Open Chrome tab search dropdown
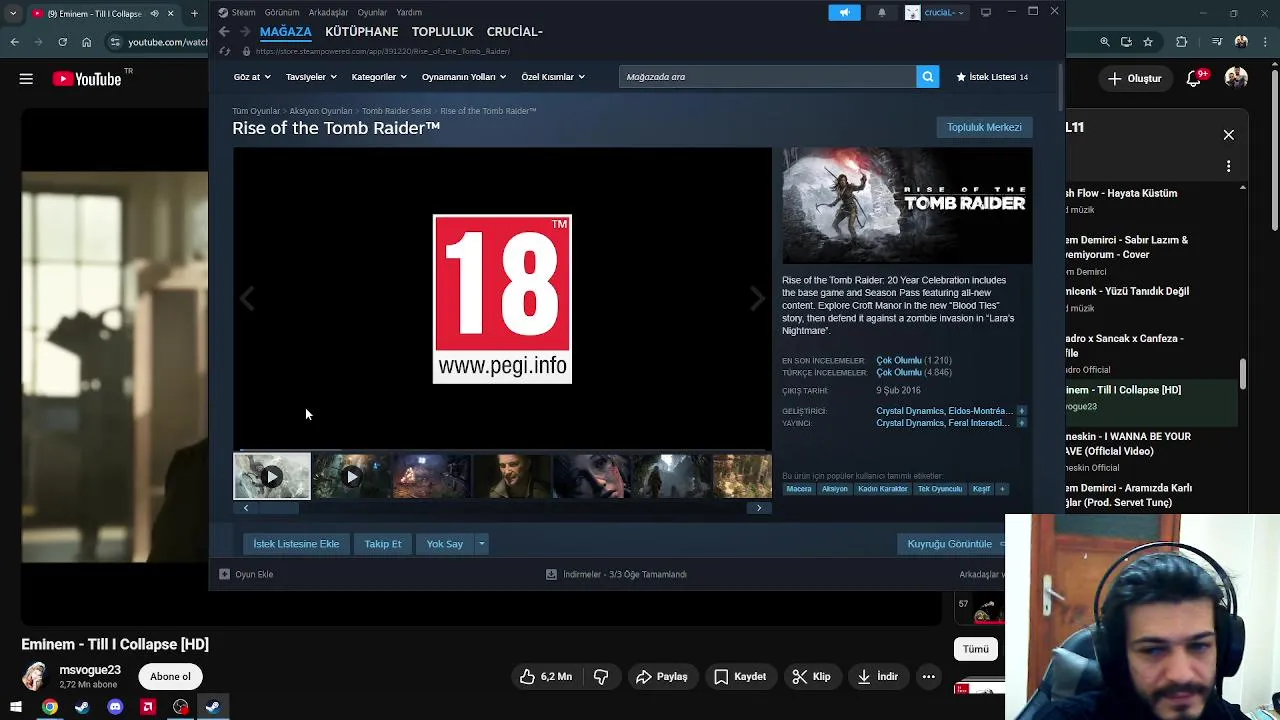 (x=13, y=14)
